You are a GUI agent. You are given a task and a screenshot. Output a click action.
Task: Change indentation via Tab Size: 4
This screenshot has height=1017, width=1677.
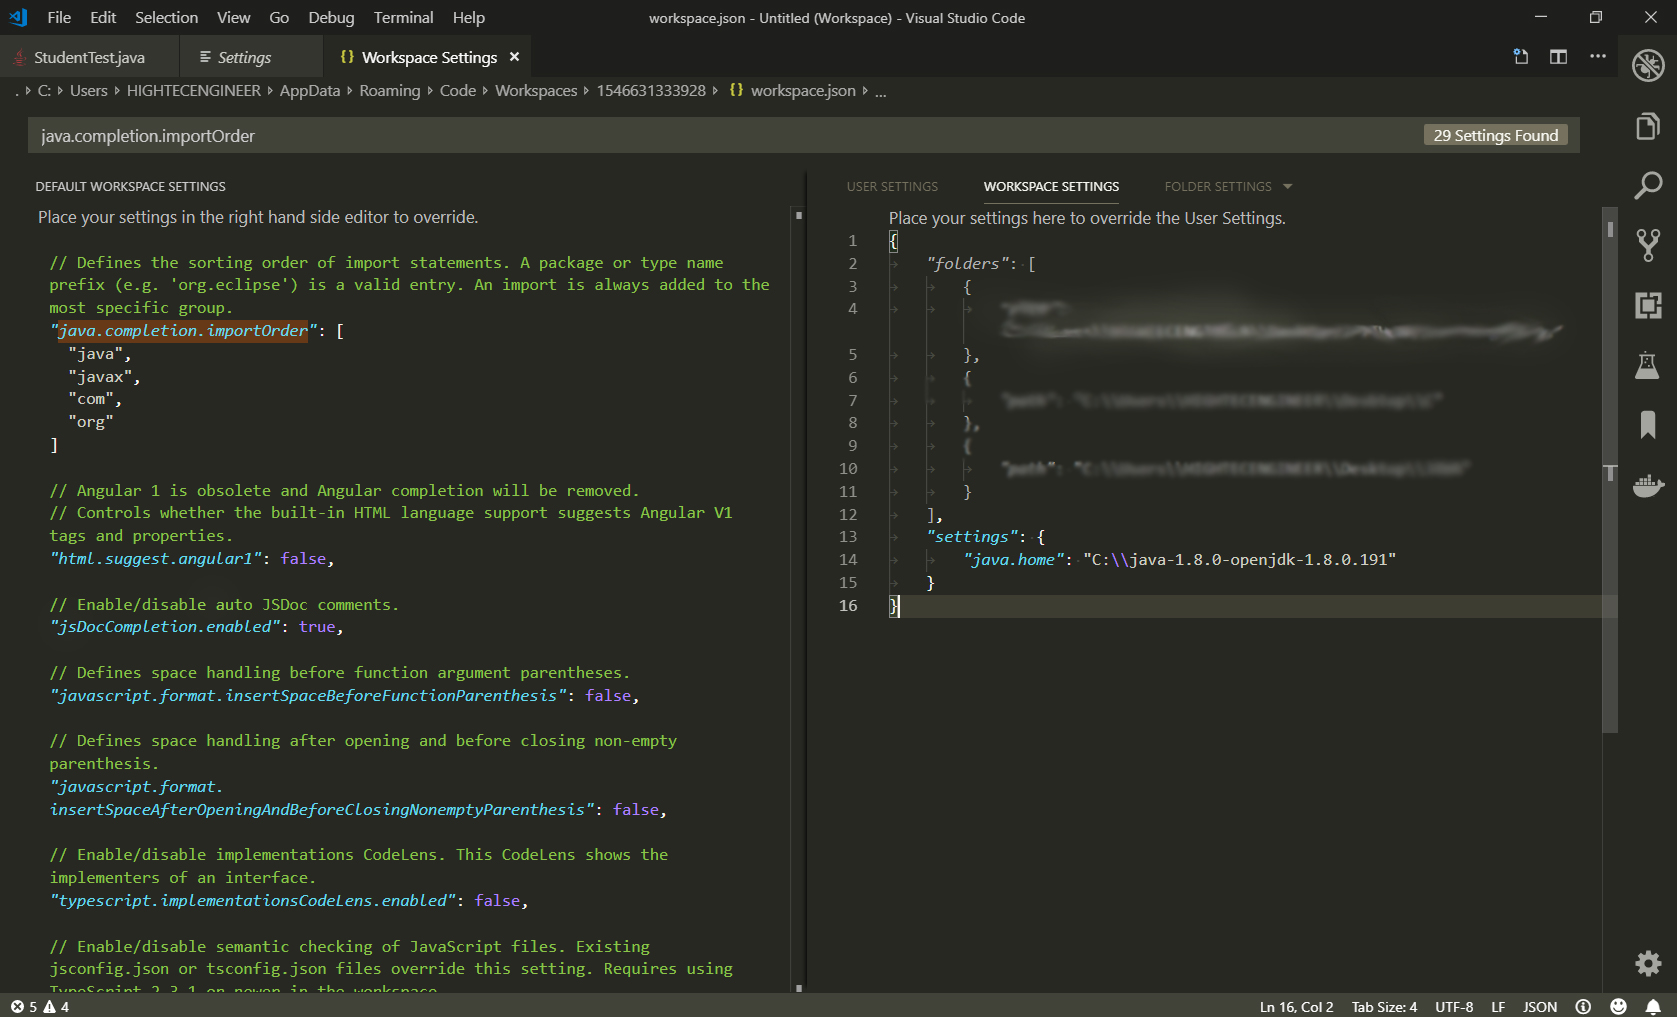1384,1007
